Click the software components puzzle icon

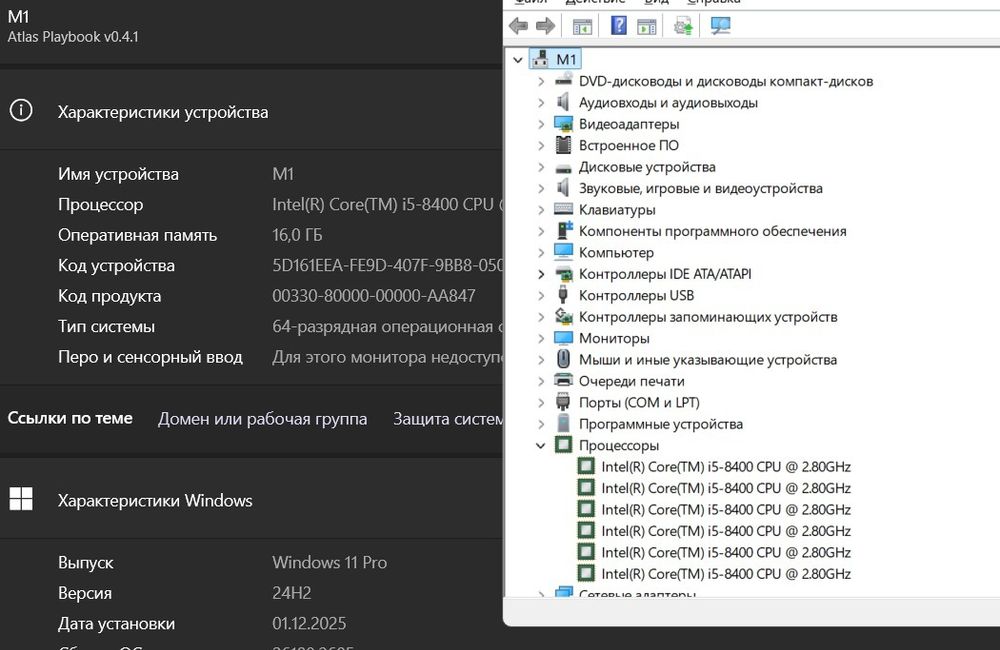[564, 230]
